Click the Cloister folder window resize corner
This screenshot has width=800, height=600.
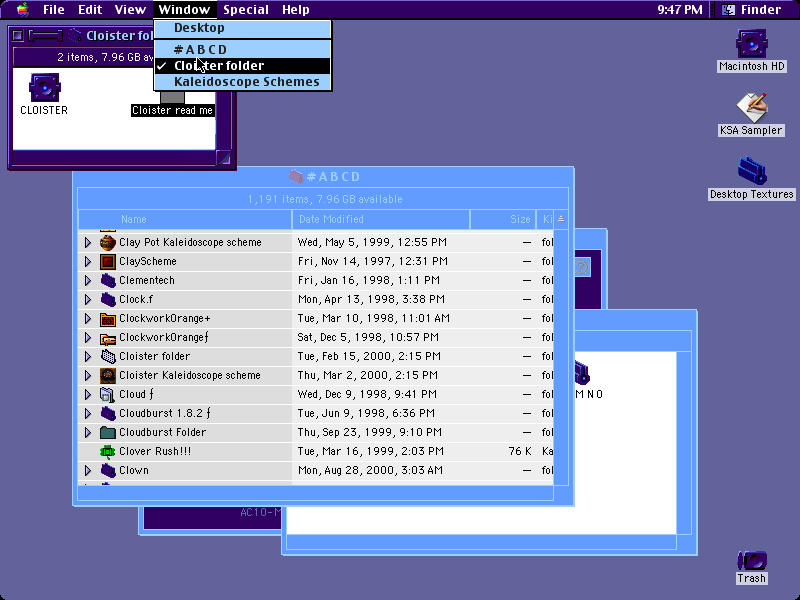coord(223,158)
